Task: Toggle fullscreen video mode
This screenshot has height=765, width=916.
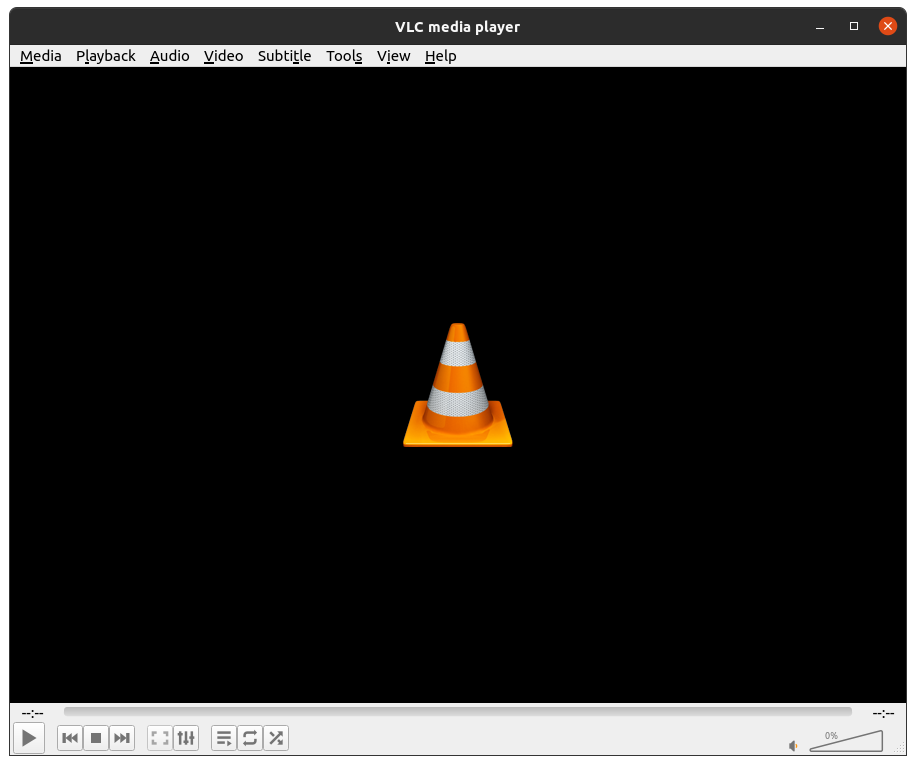Action: pos(160,738)
